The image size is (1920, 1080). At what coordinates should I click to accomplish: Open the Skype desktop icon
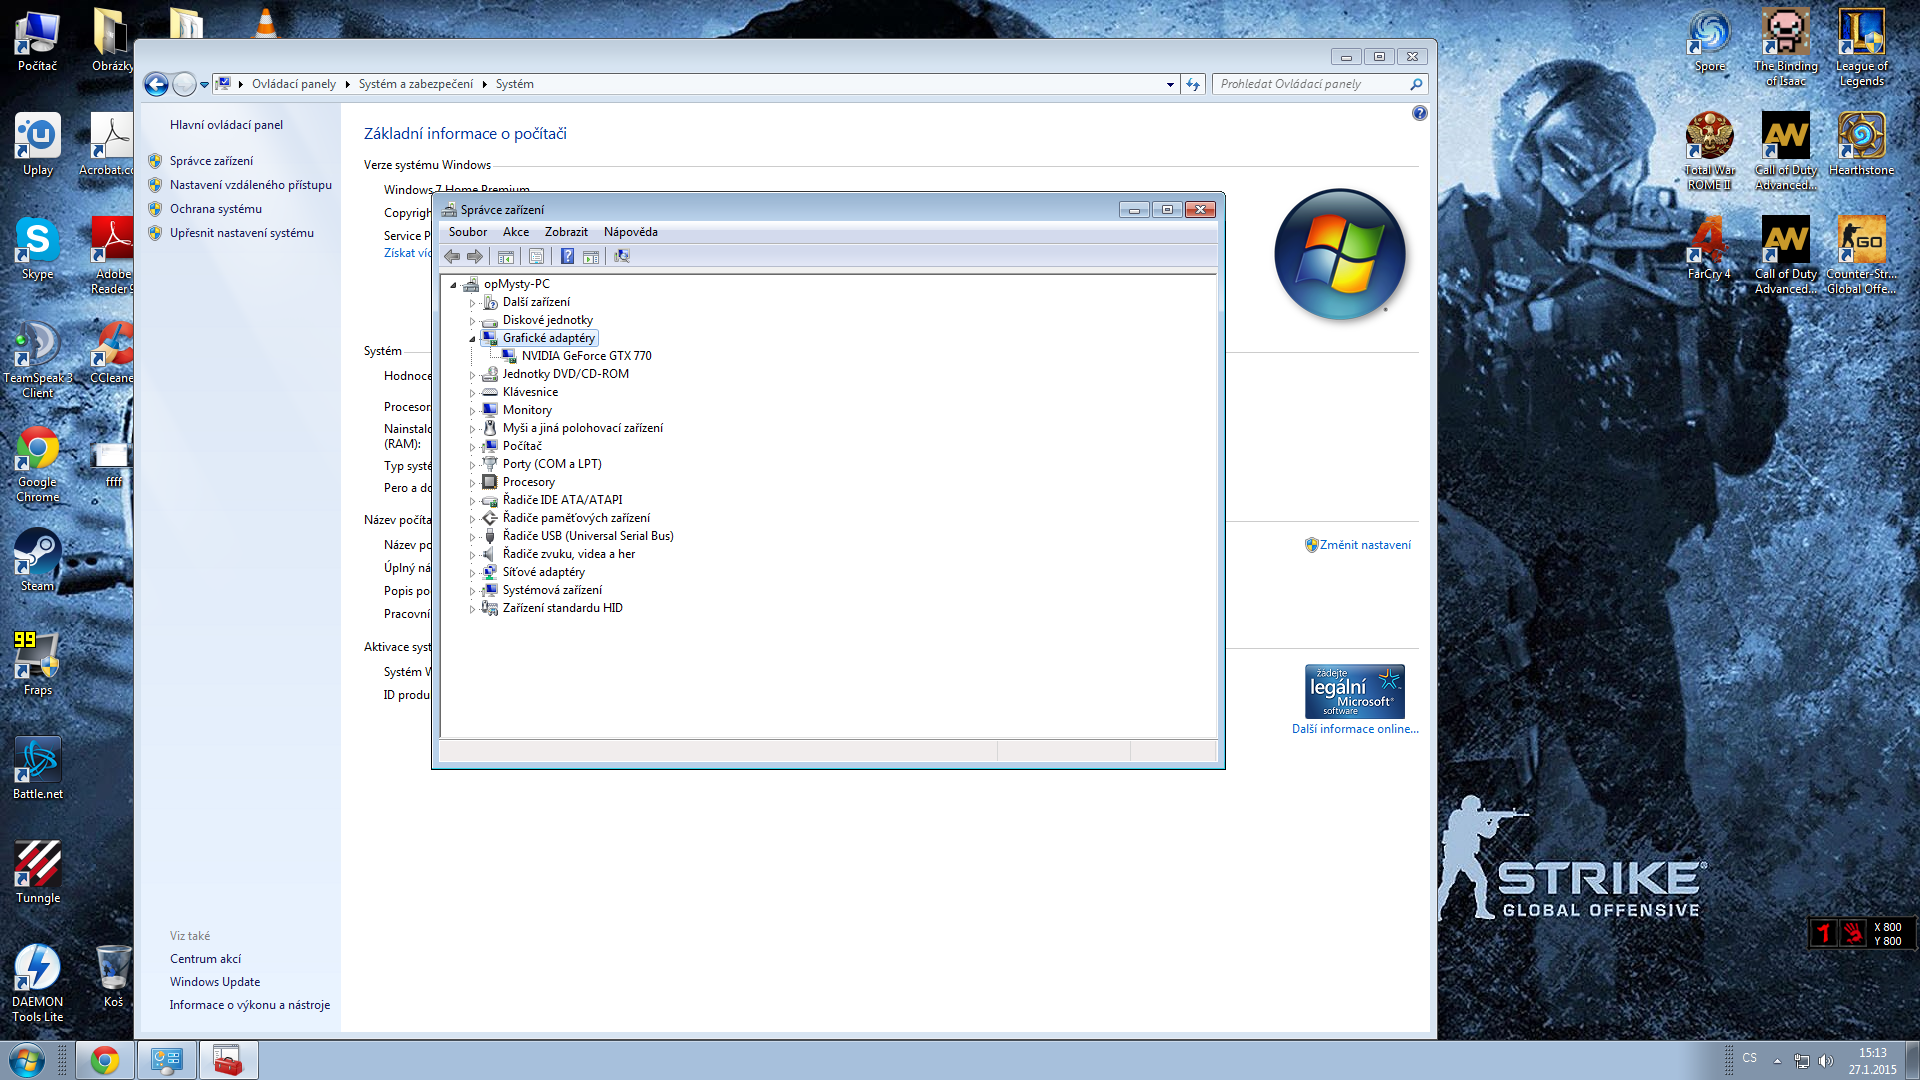coord(38,248)
